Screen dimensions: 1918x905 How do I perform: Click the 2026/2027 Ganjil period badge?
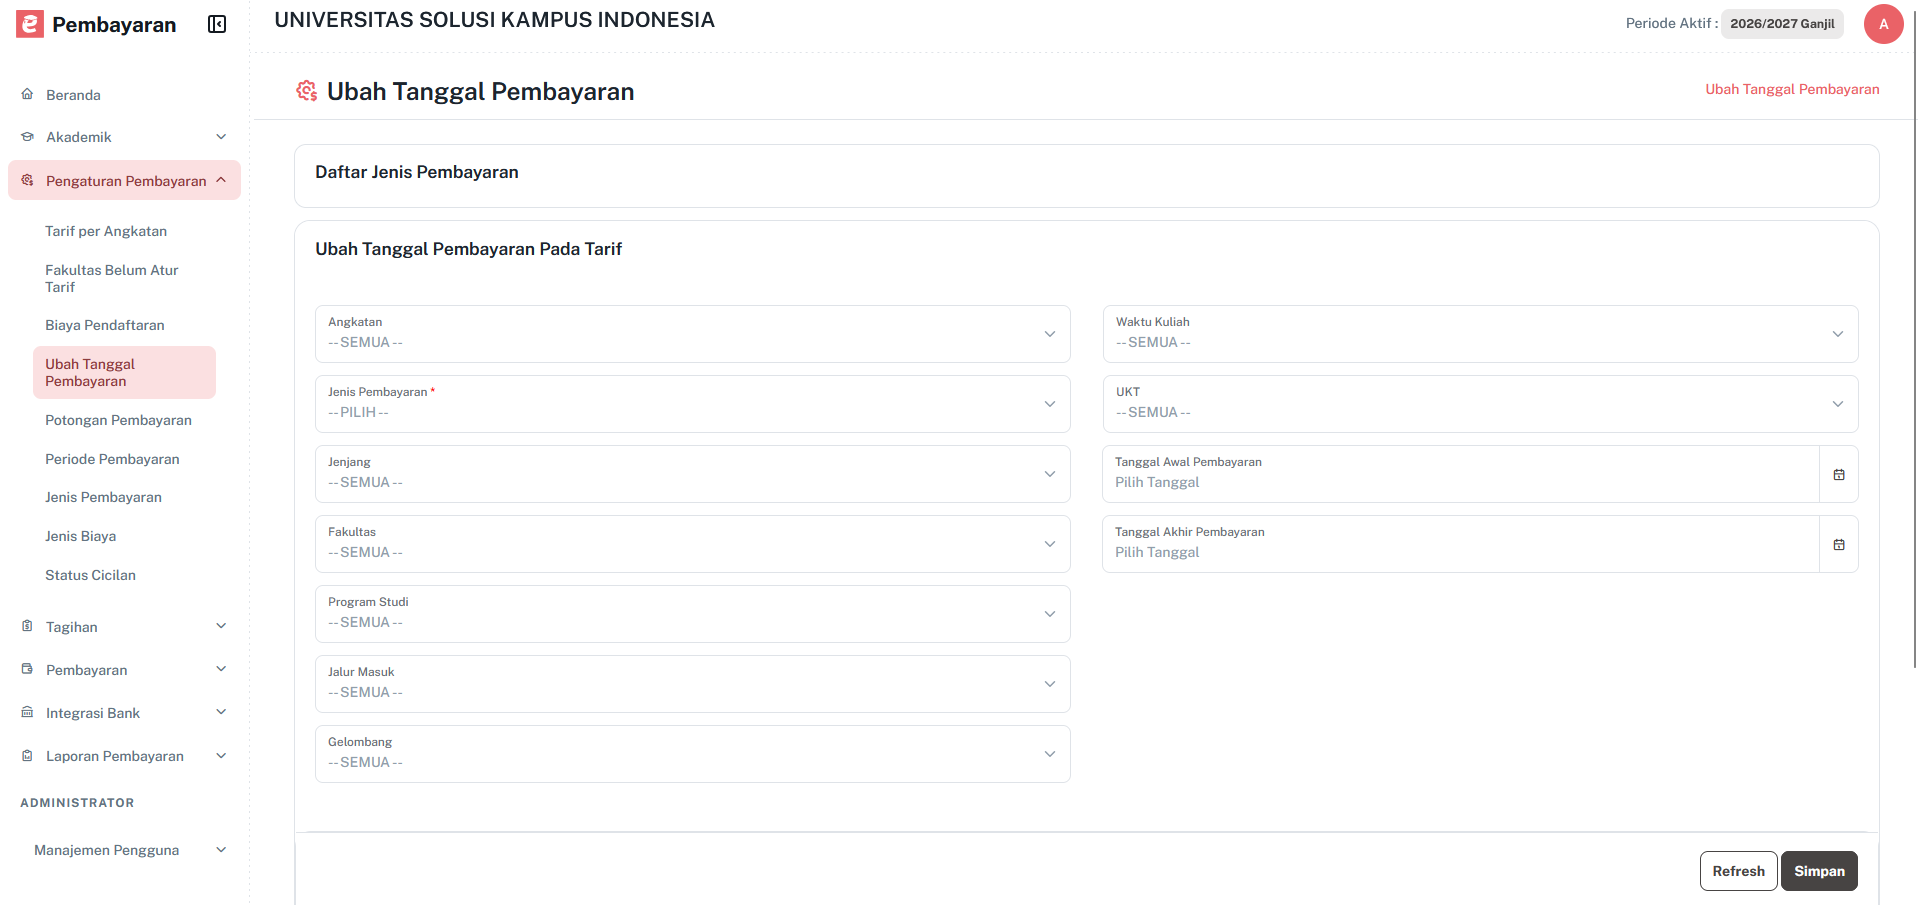pos(1782,24)
